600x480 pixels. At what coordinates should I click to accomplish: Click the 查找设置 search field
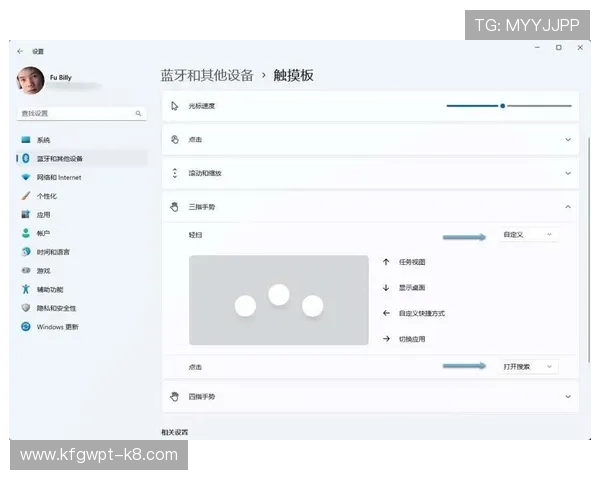pyautogui.click(x=82, y=113)
